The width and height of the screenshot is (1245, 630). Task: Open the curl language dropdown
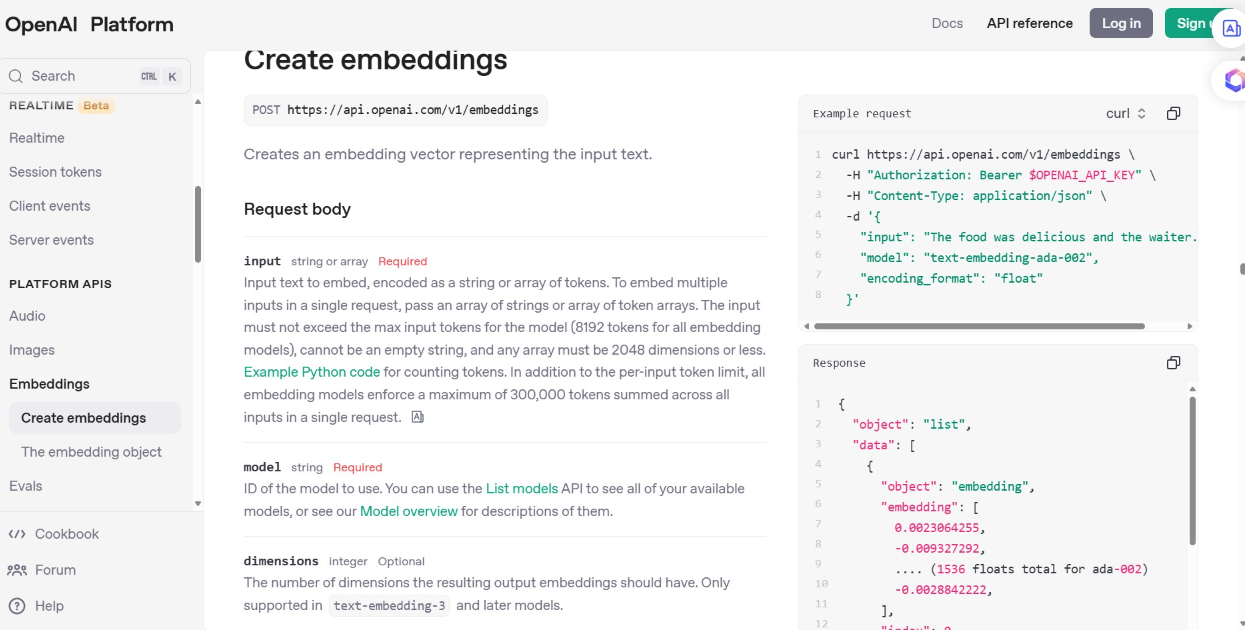1126,113
